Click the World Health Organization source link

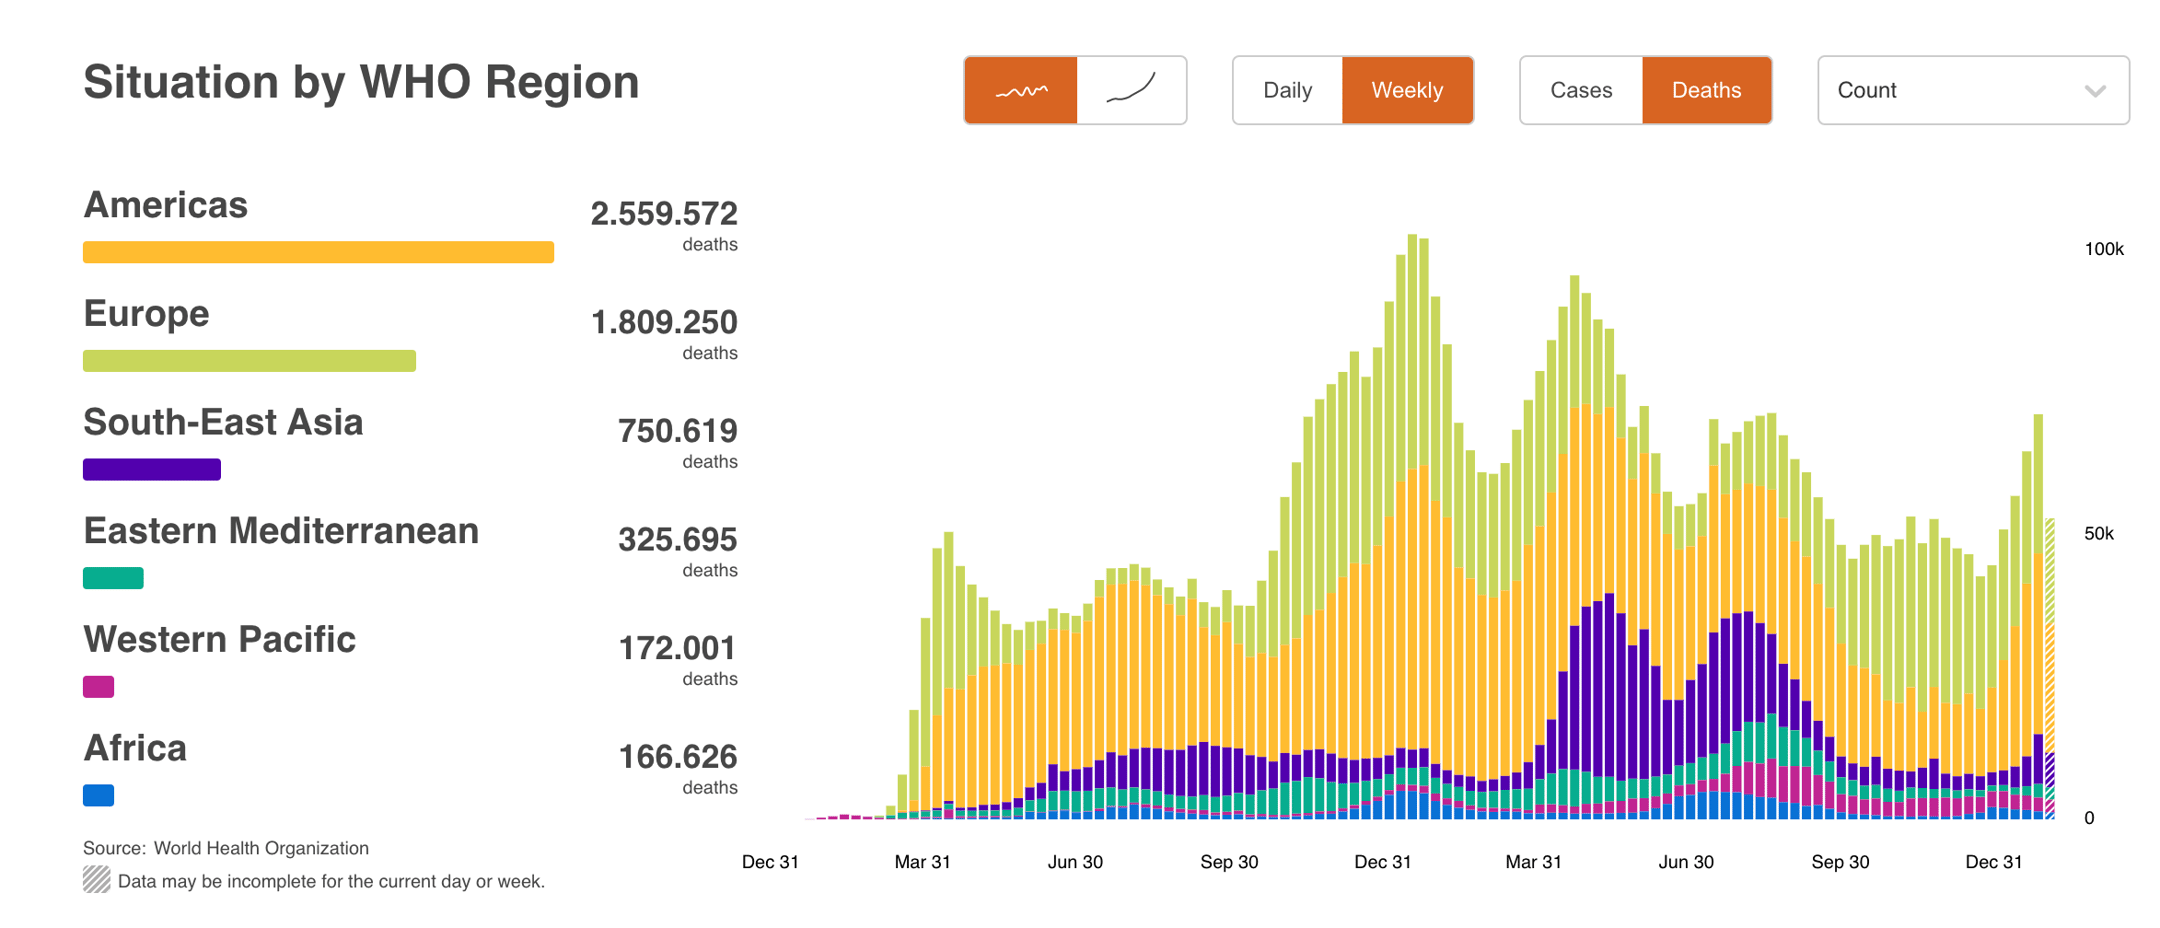point(261,847)
